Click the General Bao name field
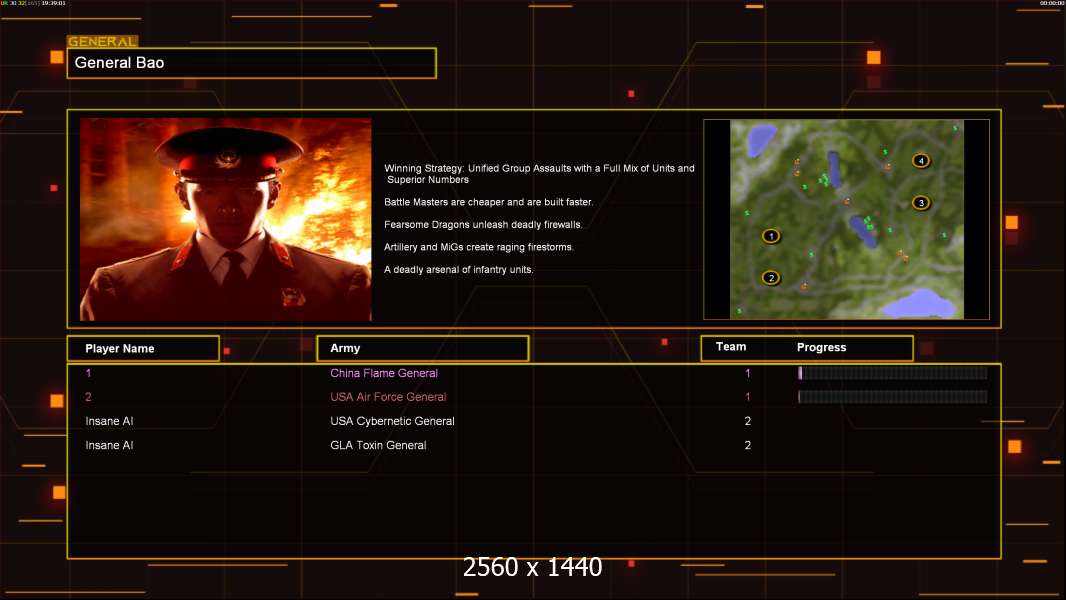 tap(252, 63)
